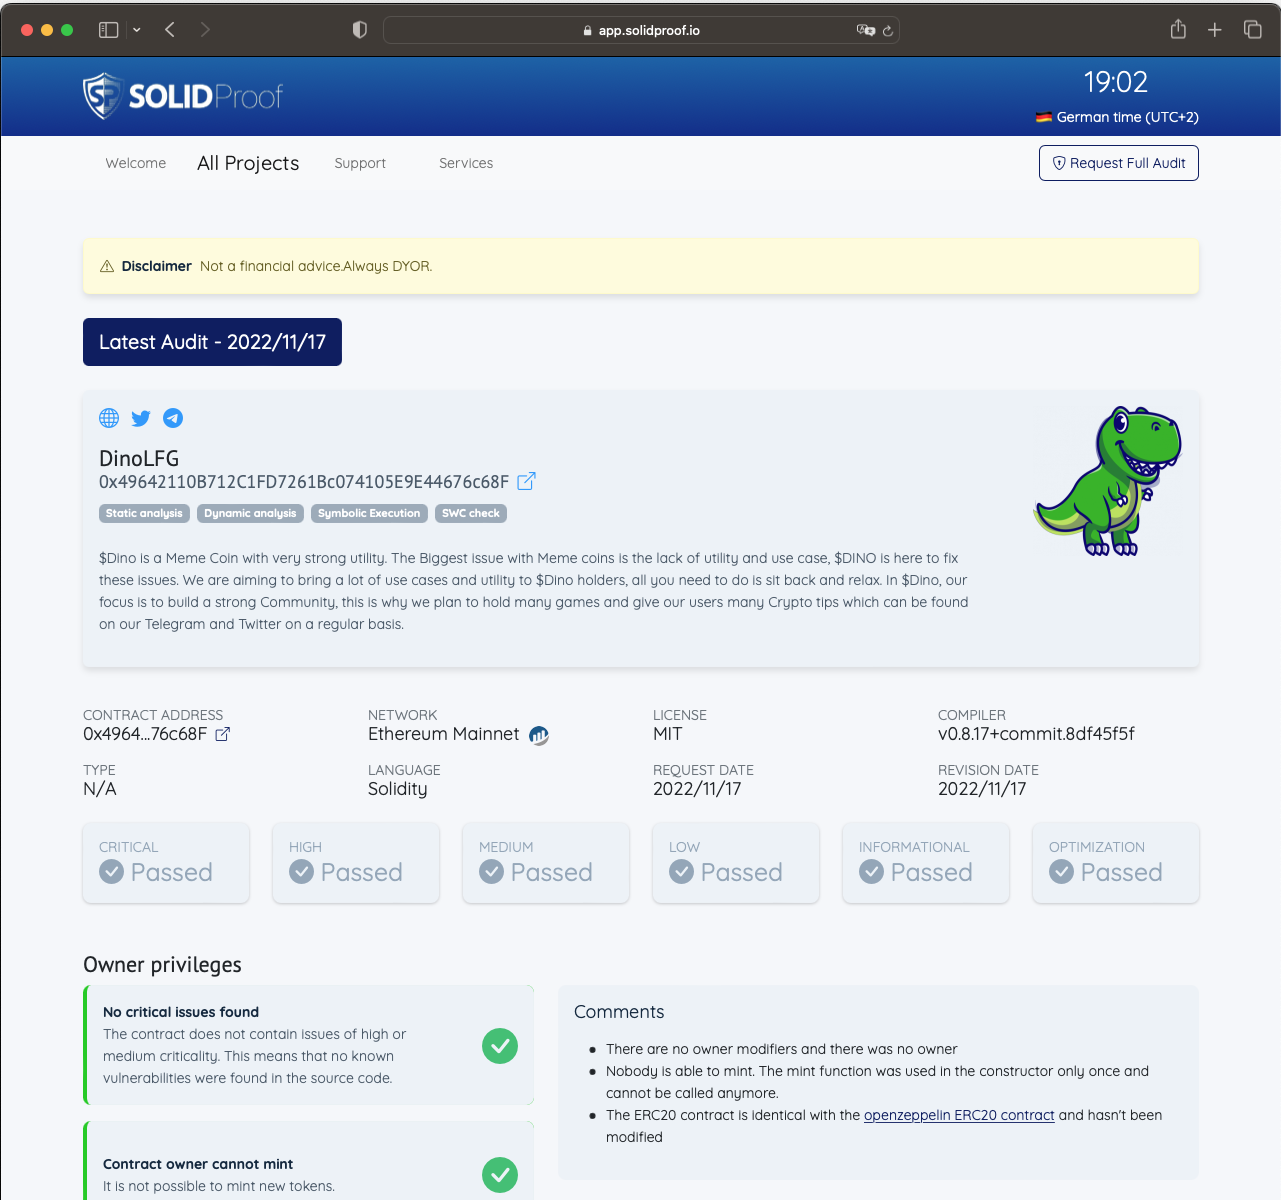Click the short address 0x4964...76c68F
Image resolution: width=1285 pixels, height=1200 pixels.
click(x=145, y=734)
